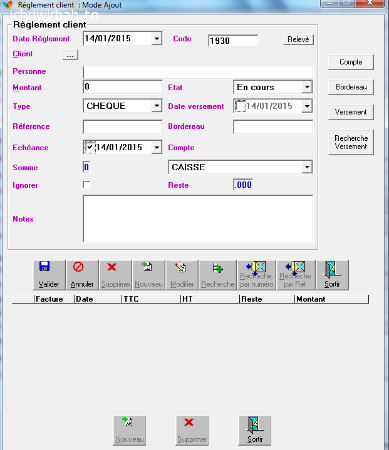Click Recherche par Réf icon button
Viewport: 389px width, 450px height.
pos(296,275)
